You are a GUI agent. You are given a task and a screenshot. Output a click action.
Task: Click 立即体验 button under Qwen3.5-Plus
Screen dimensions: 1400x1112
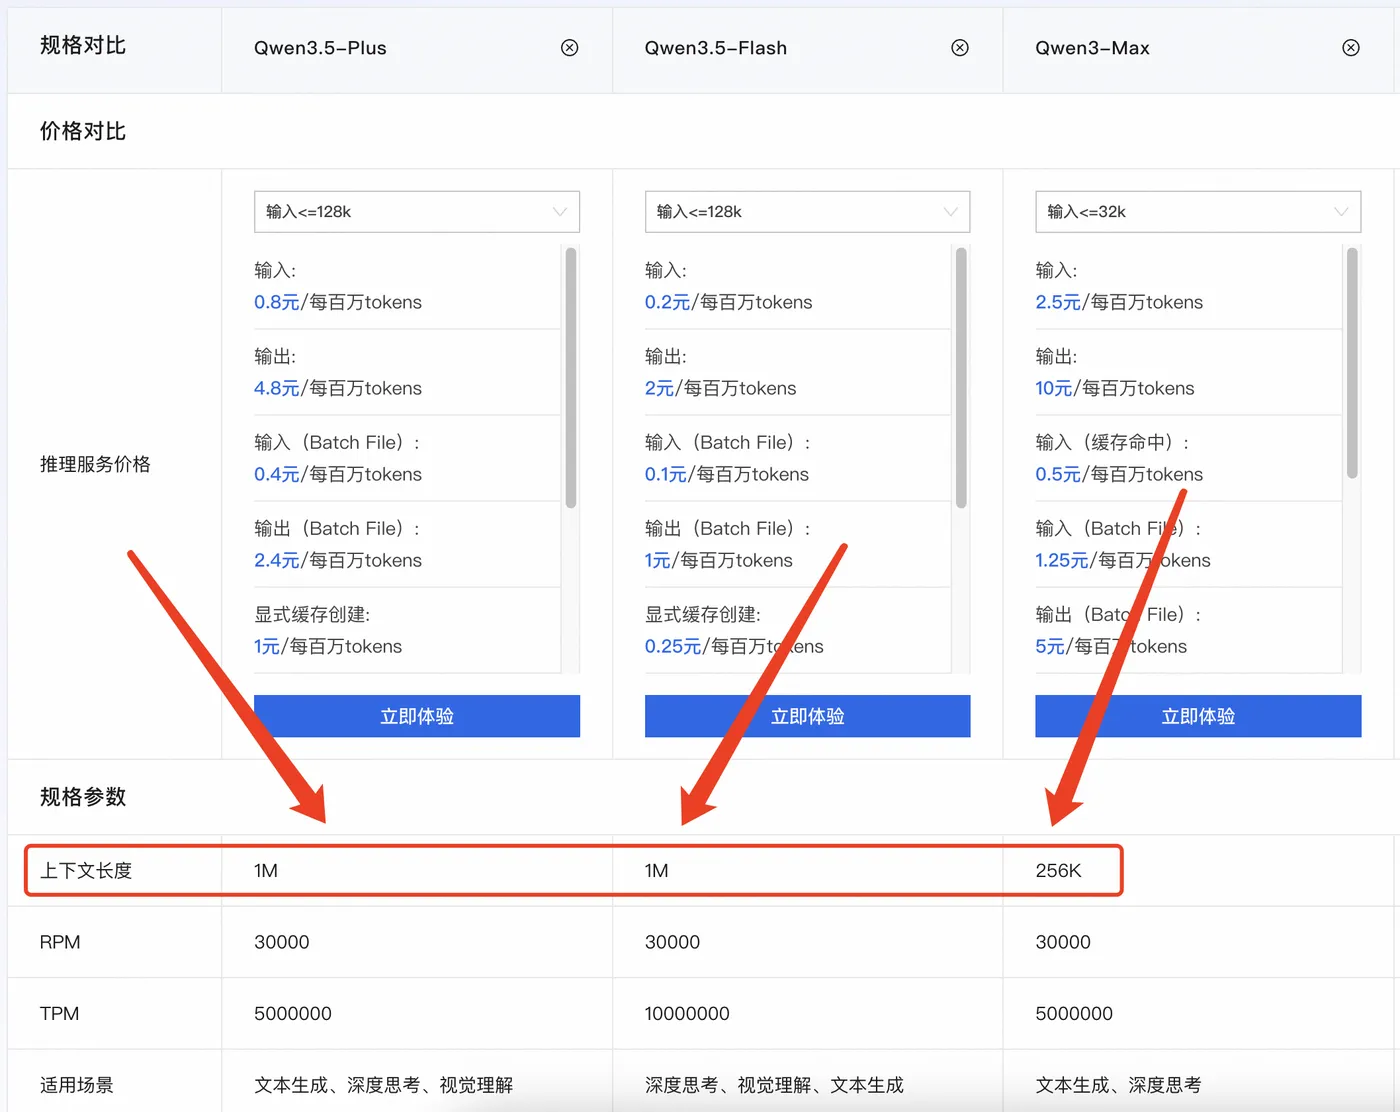(417, 716)
